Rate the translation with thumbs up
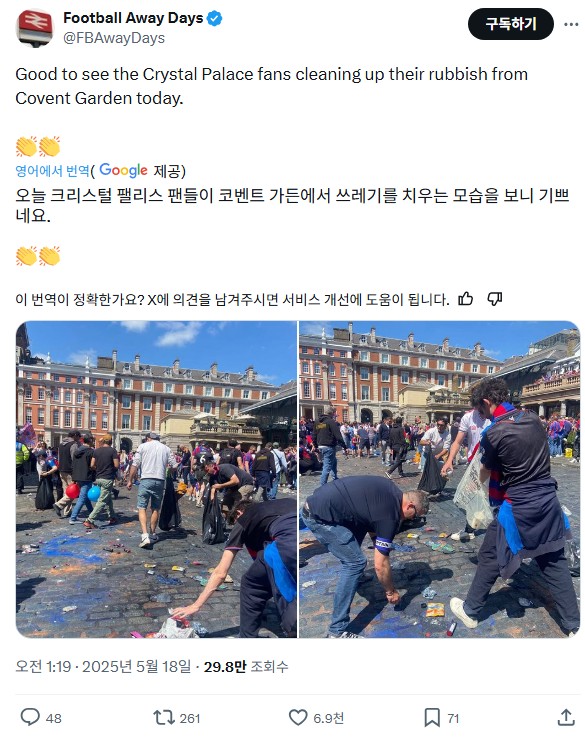 tap(466, 299)
